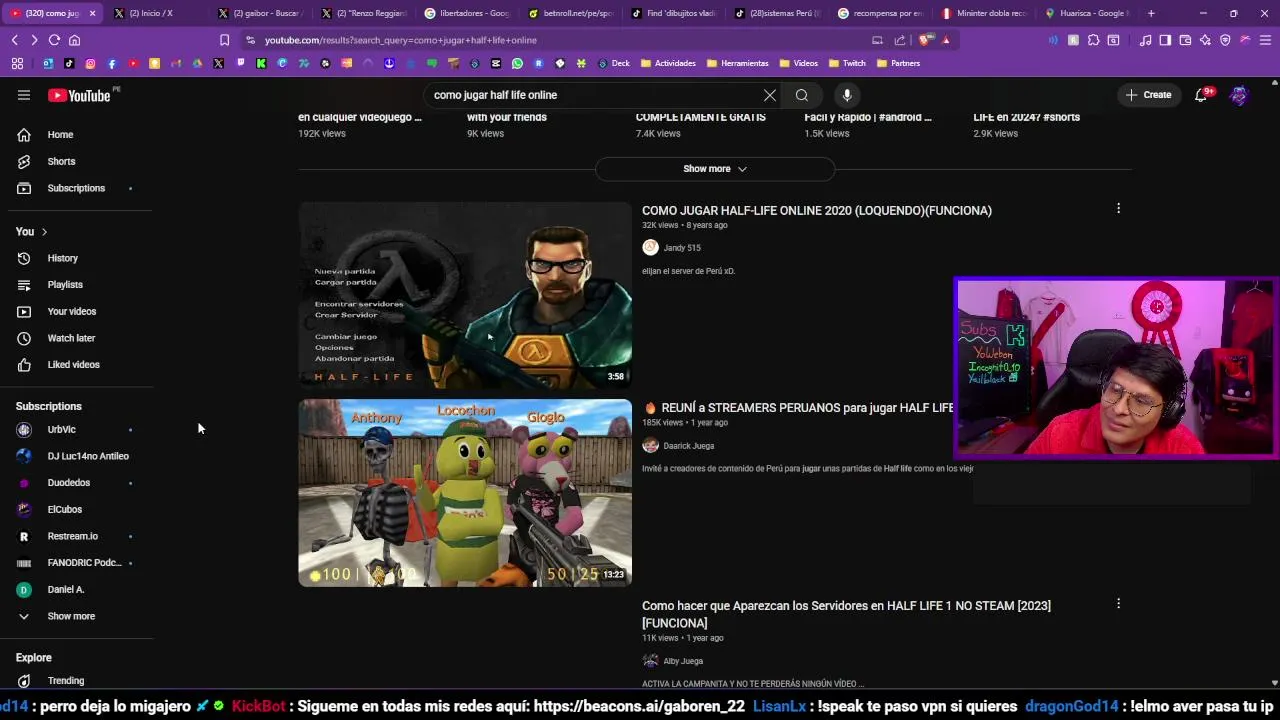Open the browser extensions puzzle icon
The image size is (1280, 720).
pyautogui.click(x=1093, y=40)
